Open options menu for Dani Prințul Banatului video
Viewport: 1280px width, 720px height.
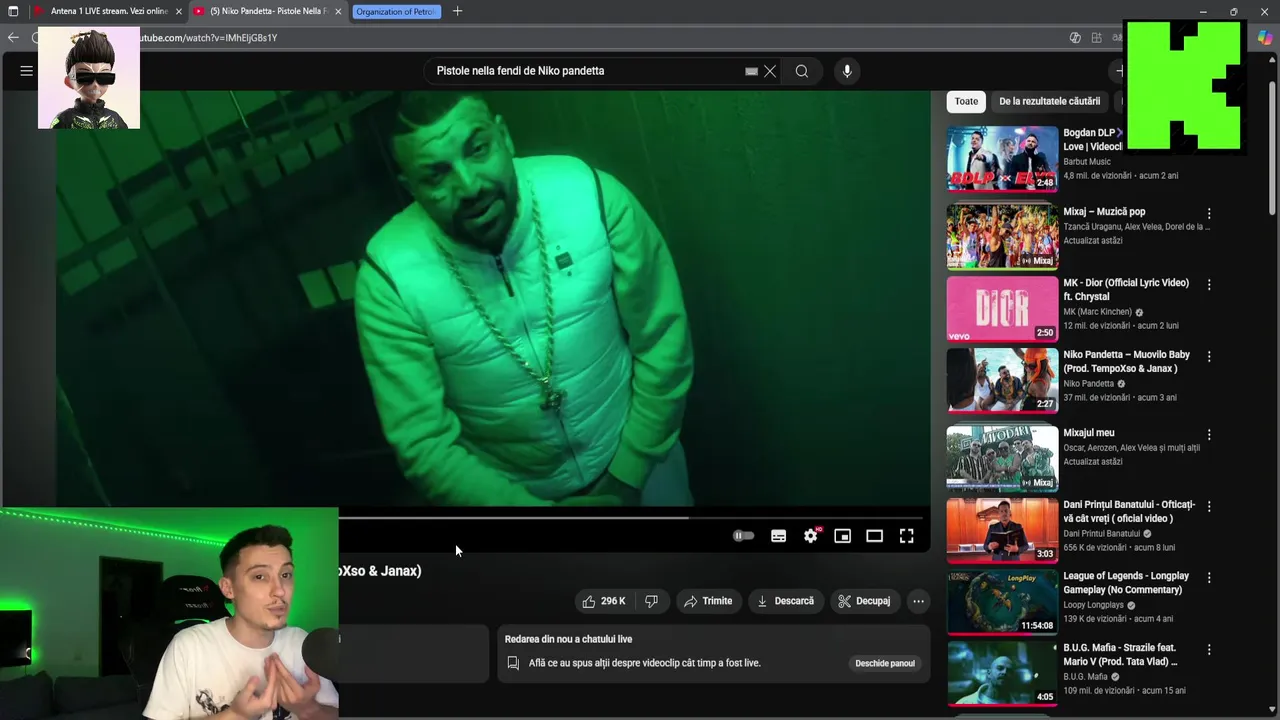pos(1209,506)
